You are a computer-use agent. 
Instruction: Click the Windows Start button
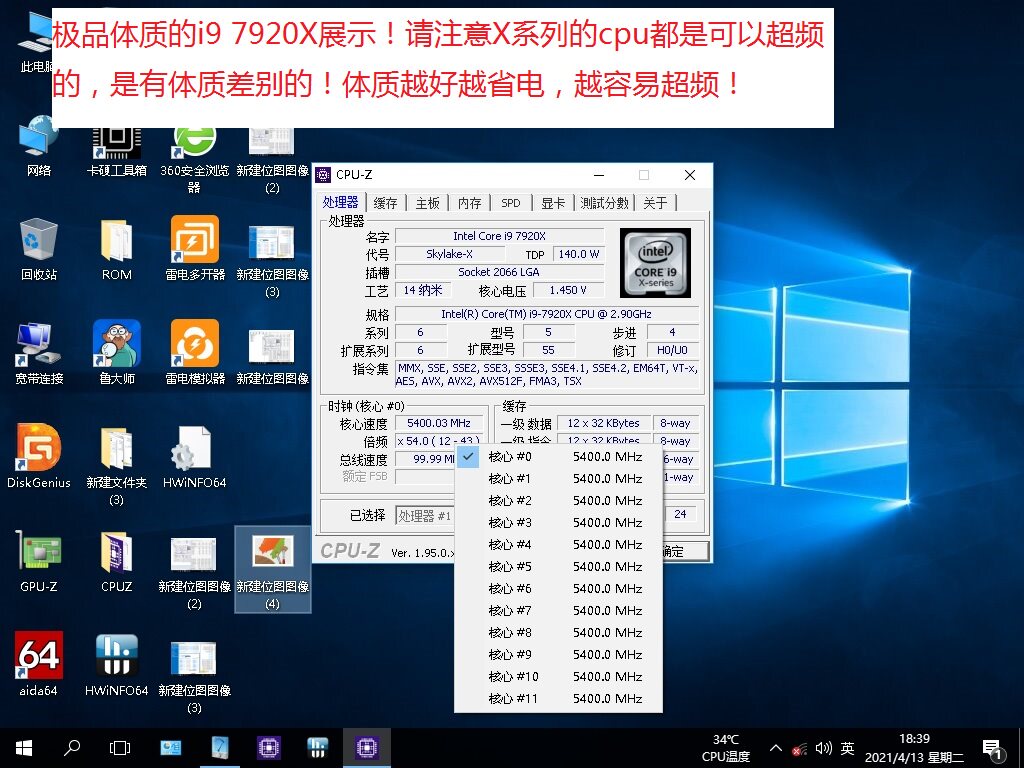click(24, 748)
